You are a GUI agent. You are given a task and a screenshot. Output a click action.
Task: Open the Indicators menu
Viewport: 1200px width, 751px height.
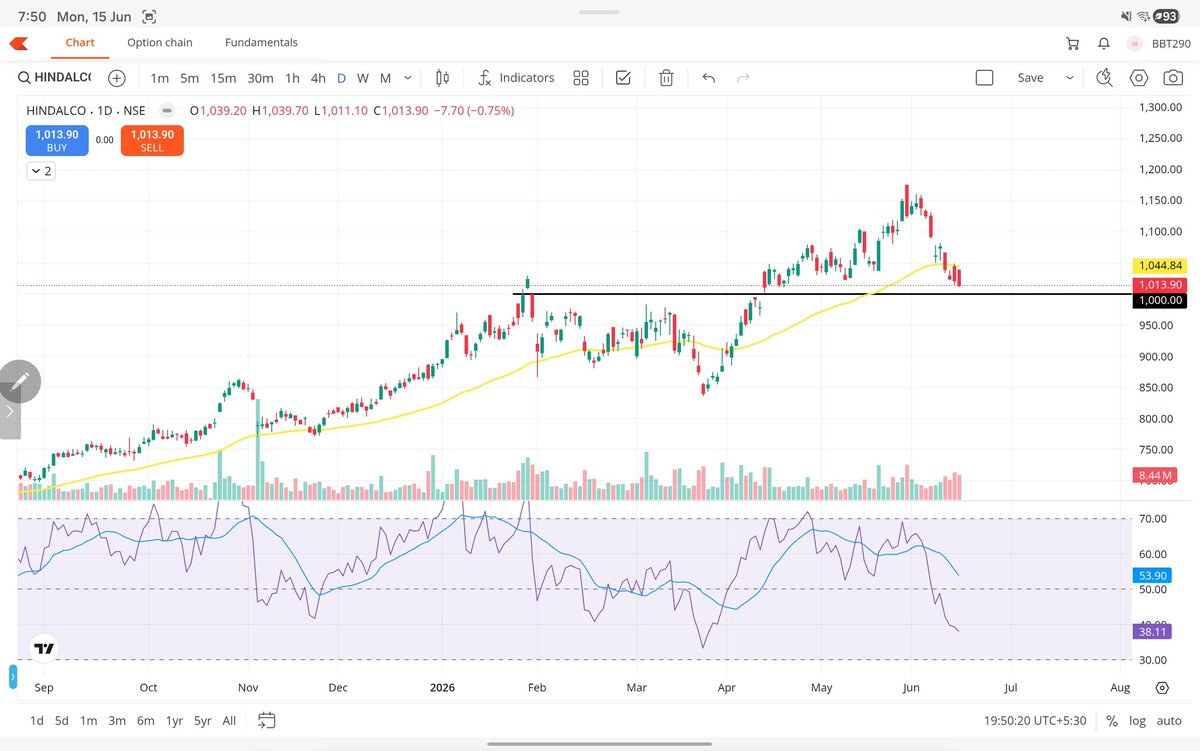point(516,78)
